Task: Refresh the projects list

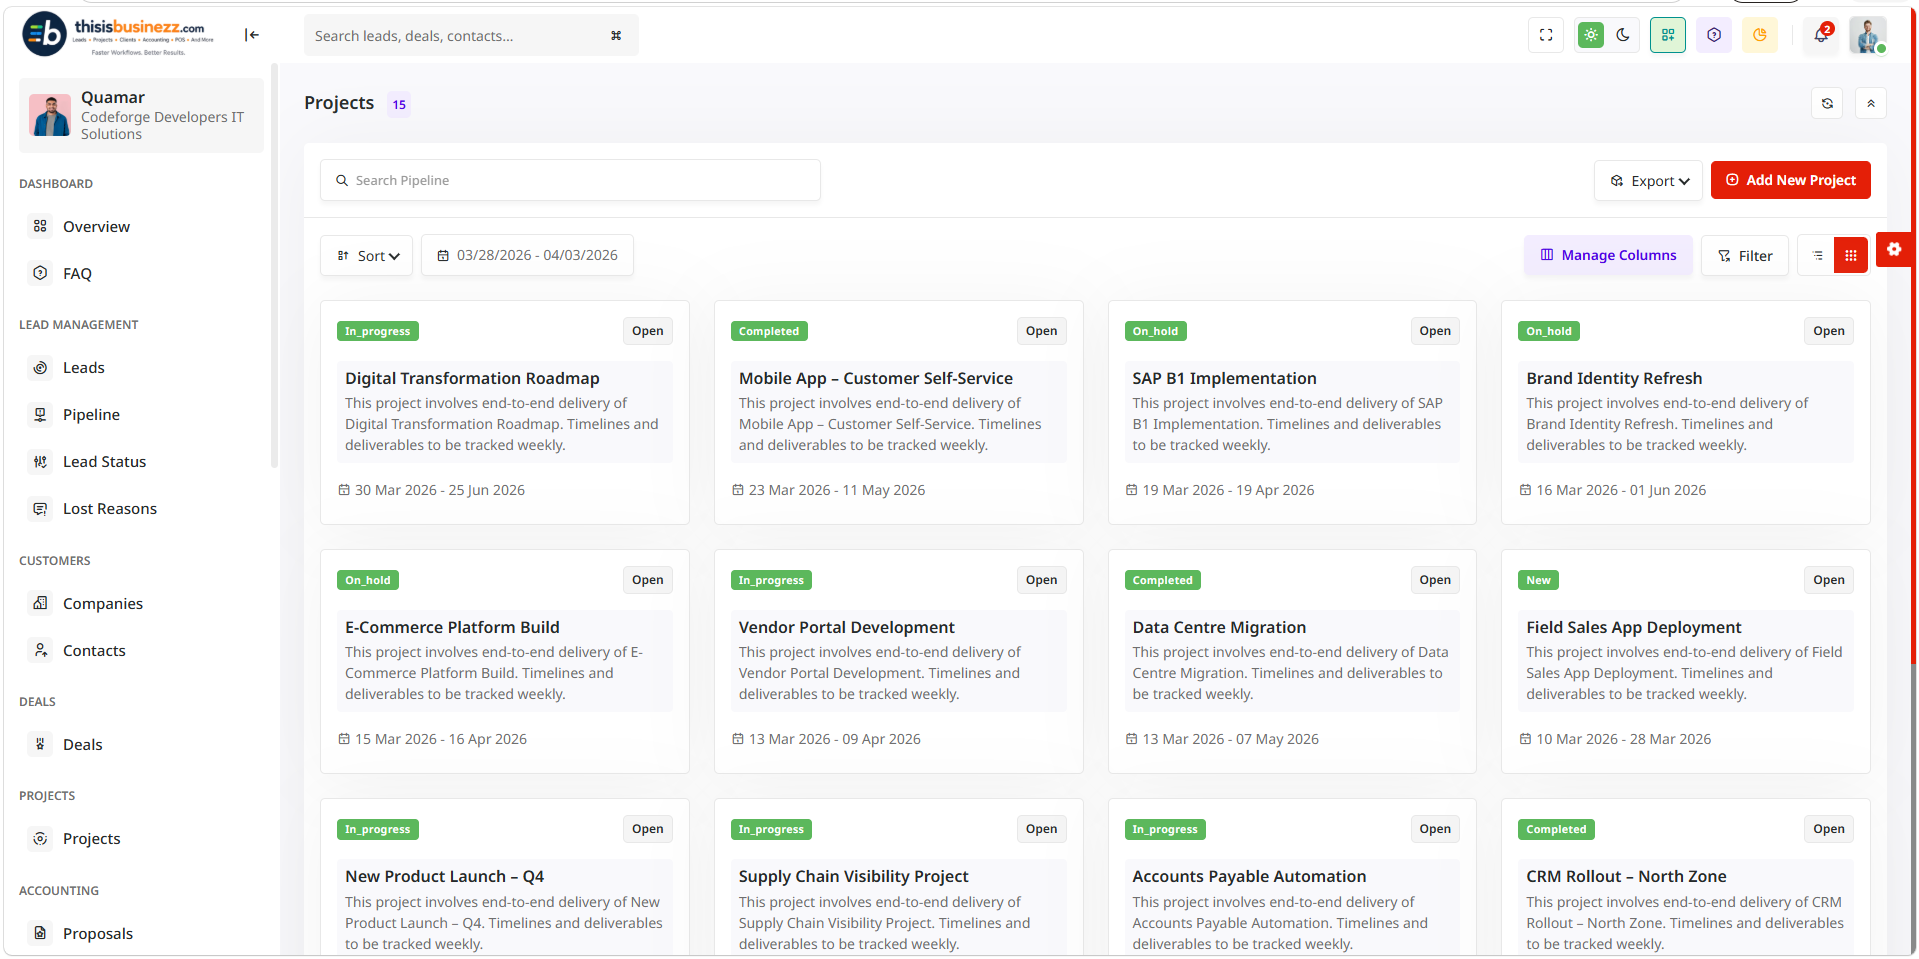Action: pyautogui.click(x=1827, y=103)
